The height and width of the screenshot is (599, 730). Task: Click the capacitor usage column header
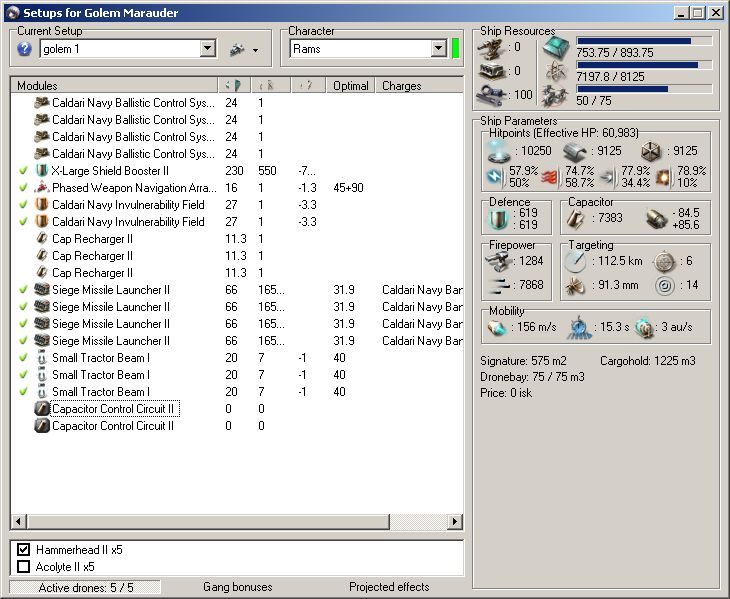pos(308,86)
